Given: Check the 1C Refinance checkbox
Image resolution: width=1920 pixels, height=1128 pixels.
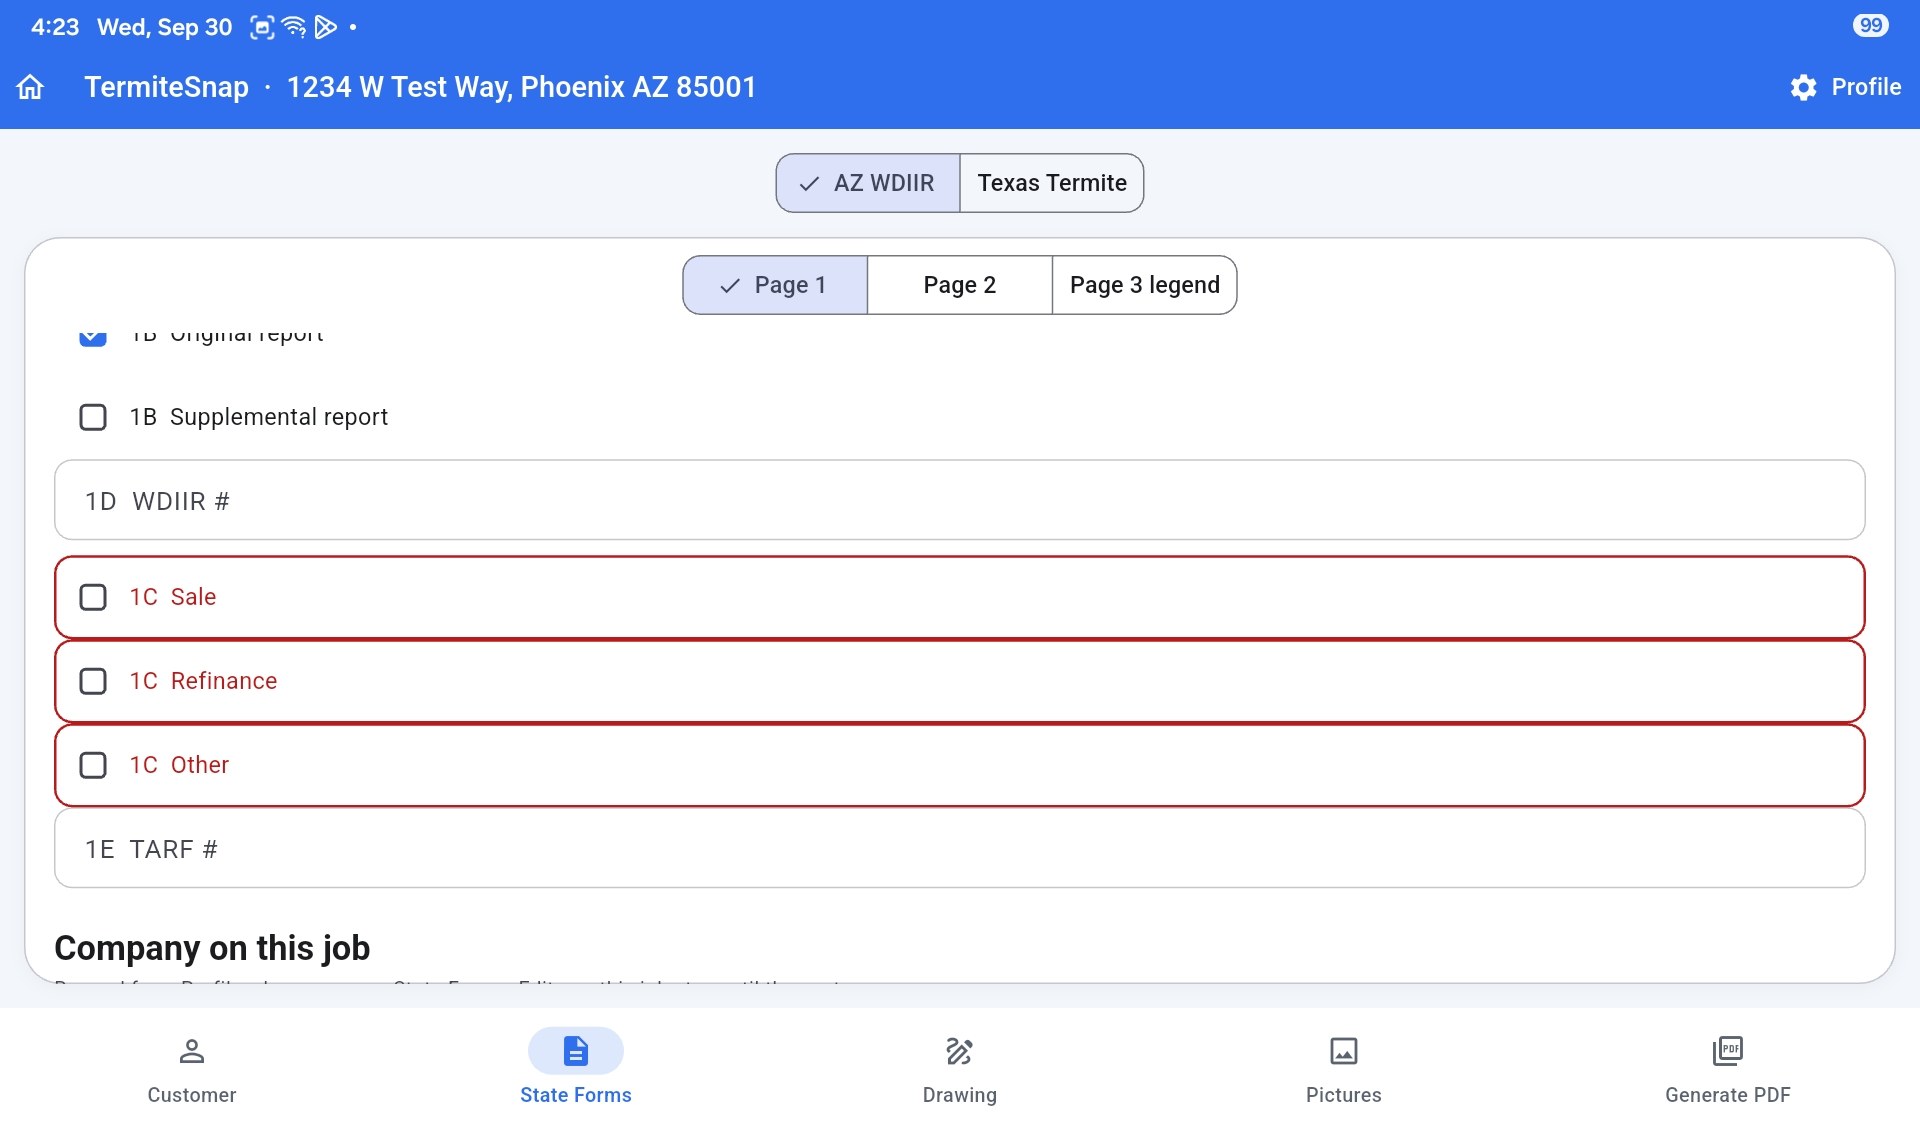Looking at the screenshot, I should click(x=93, y=681).
